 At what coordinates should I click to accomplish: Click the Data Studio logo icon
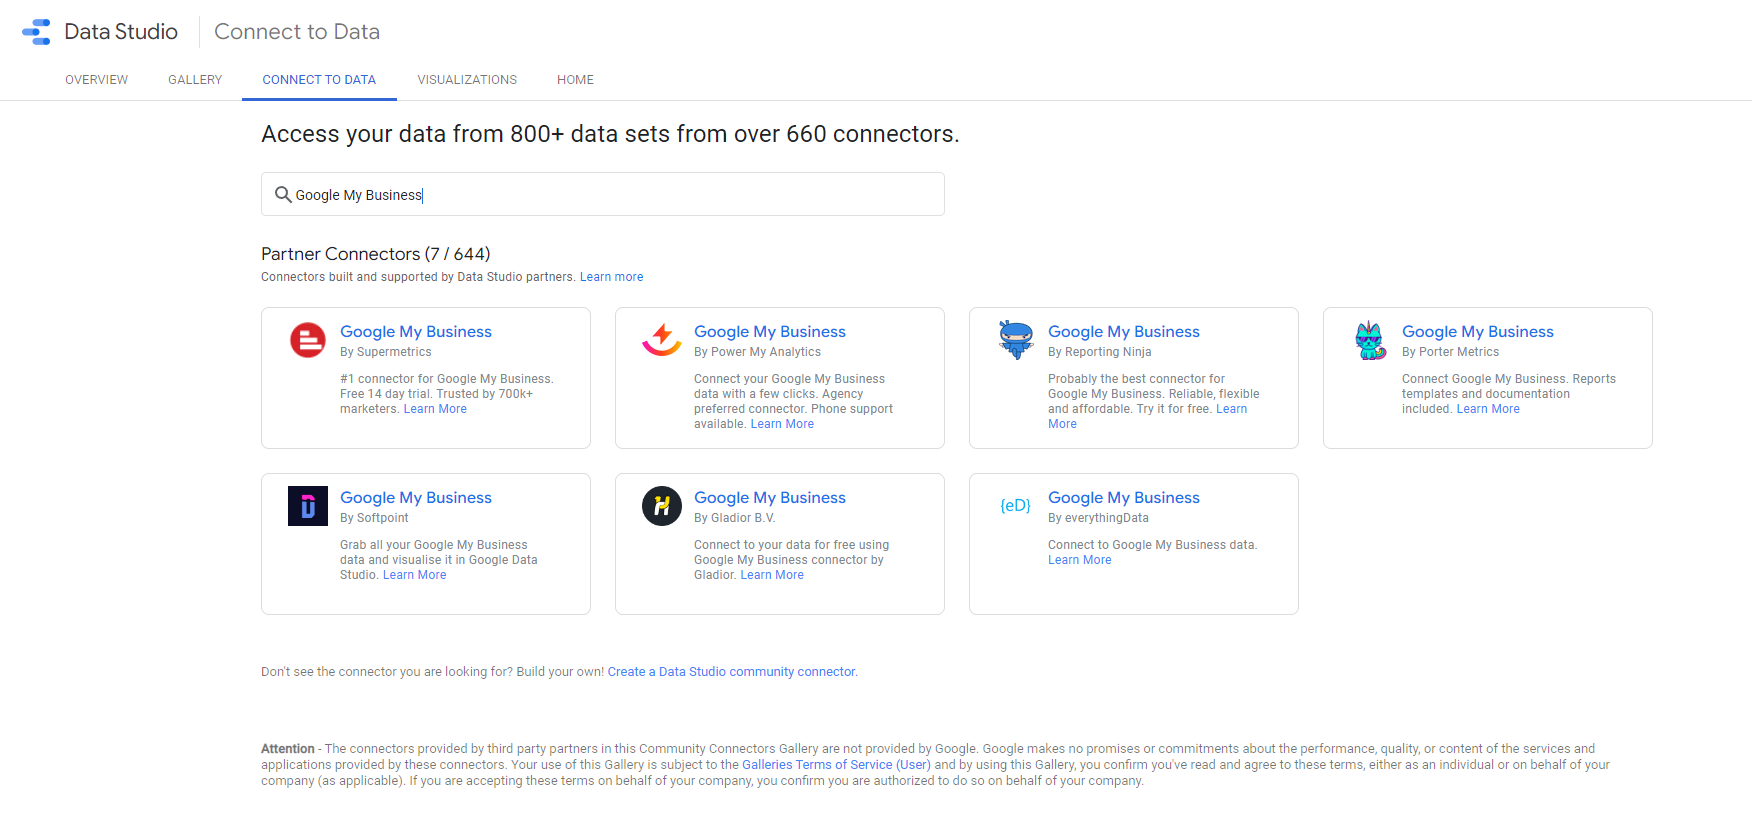coord(37,32)
